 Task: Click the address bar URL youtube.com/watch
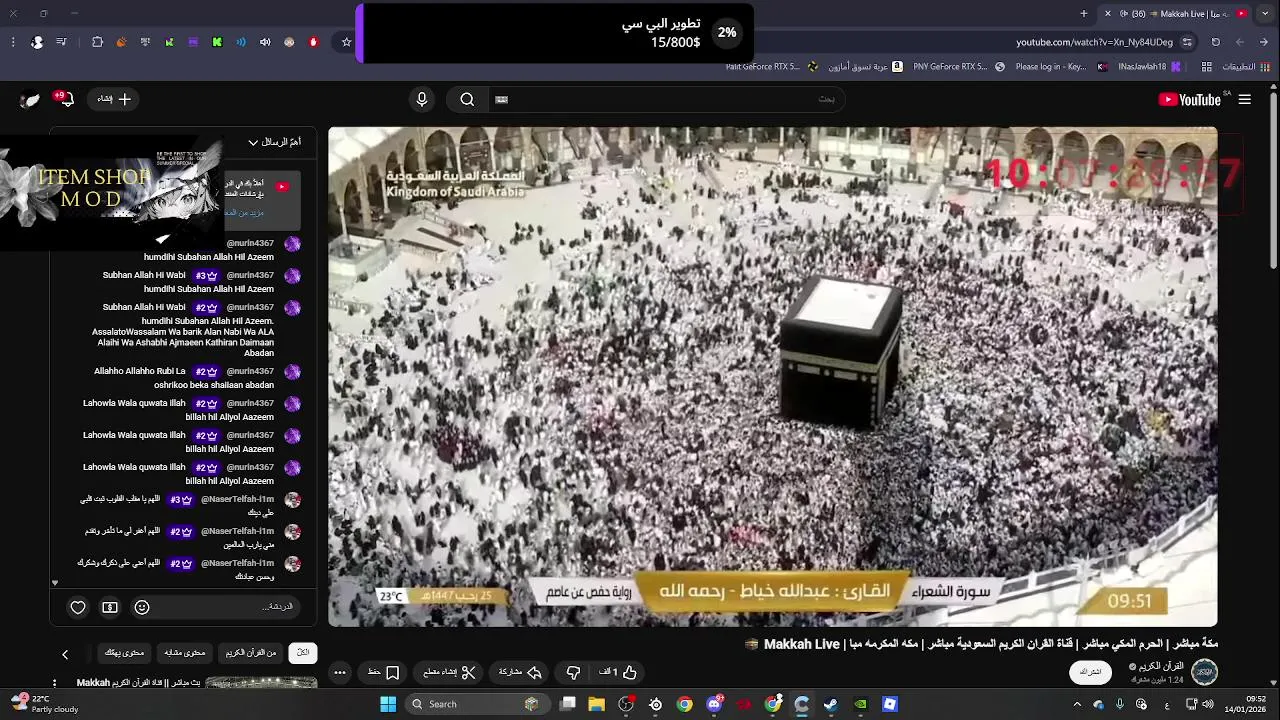point(1095,42)
